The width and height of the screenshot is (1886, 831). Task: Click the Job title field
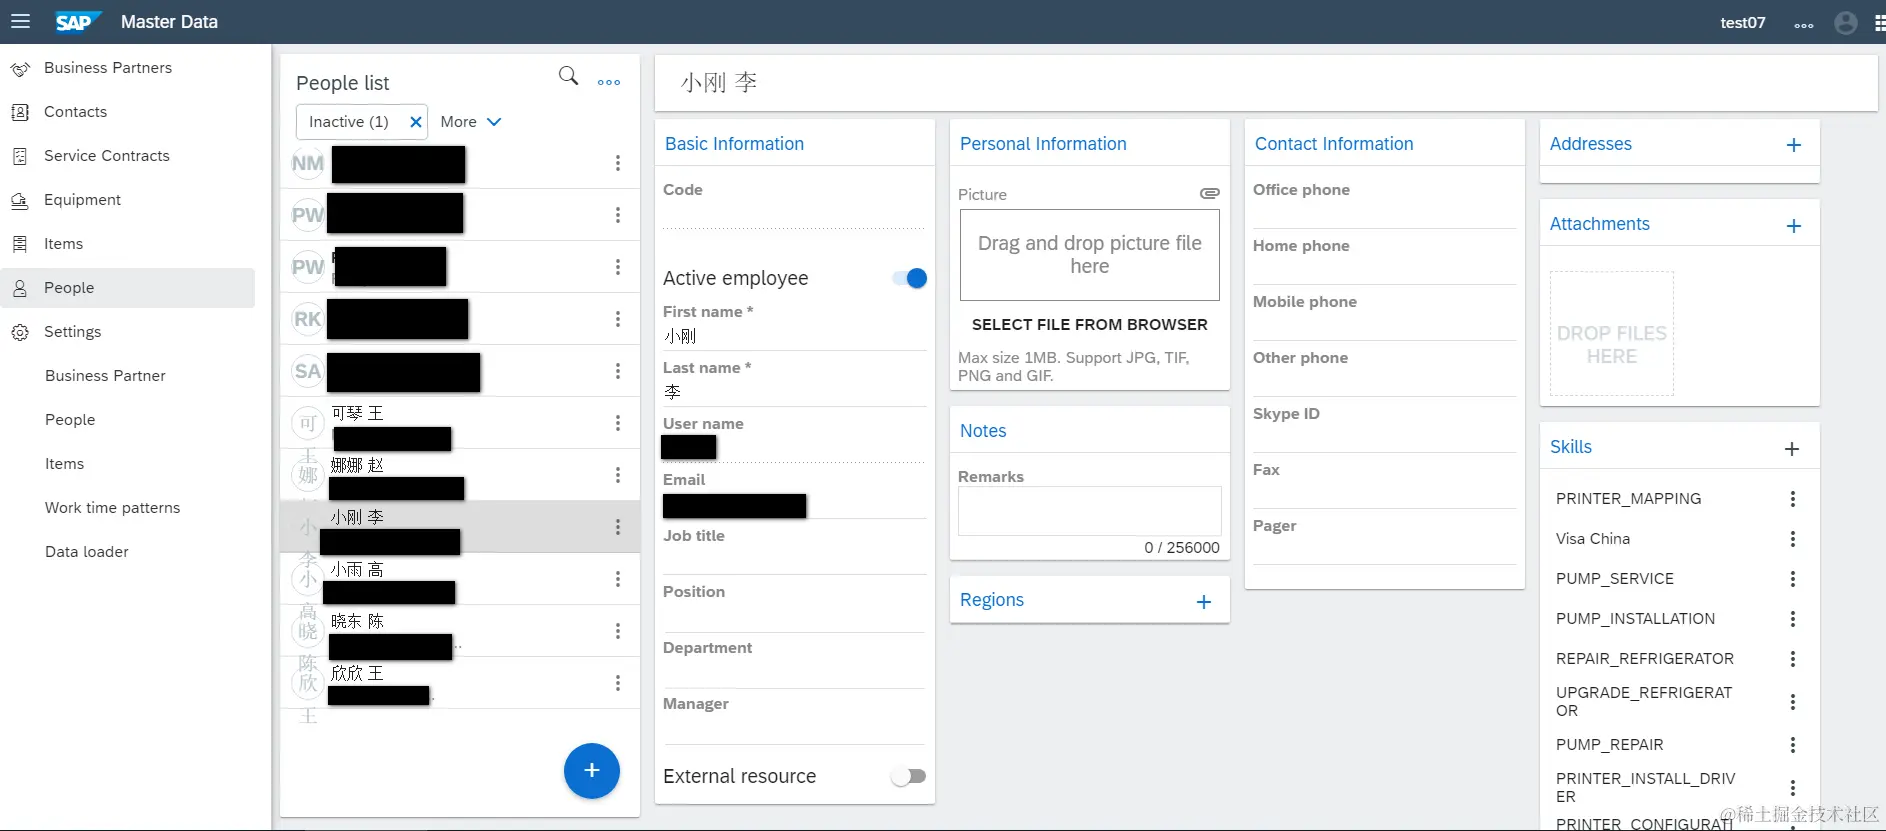pyautogui.click(x=795, y=561)
